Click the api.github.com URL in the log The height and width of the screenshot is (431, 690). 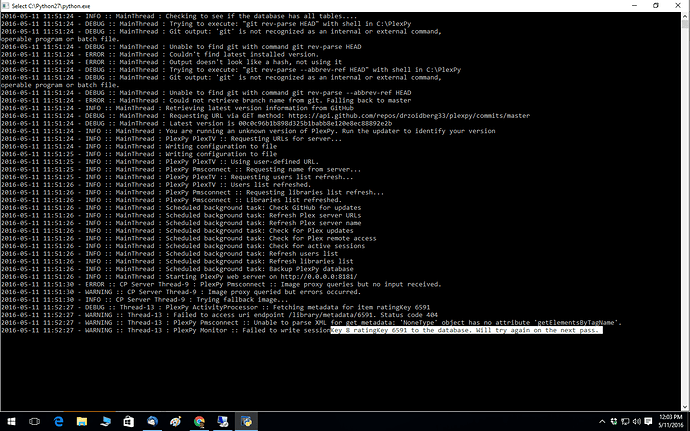(409, 116)
